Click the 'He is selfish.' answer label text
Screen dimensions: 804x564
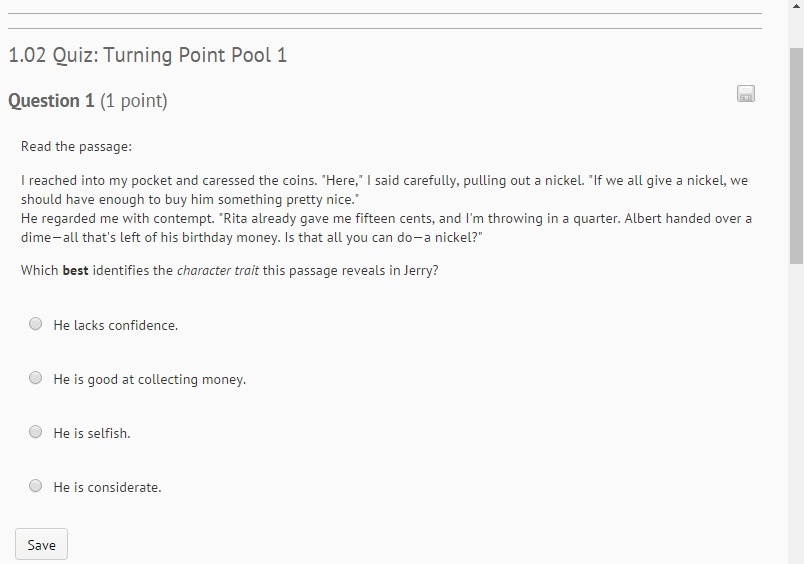[x=92, y=434]
